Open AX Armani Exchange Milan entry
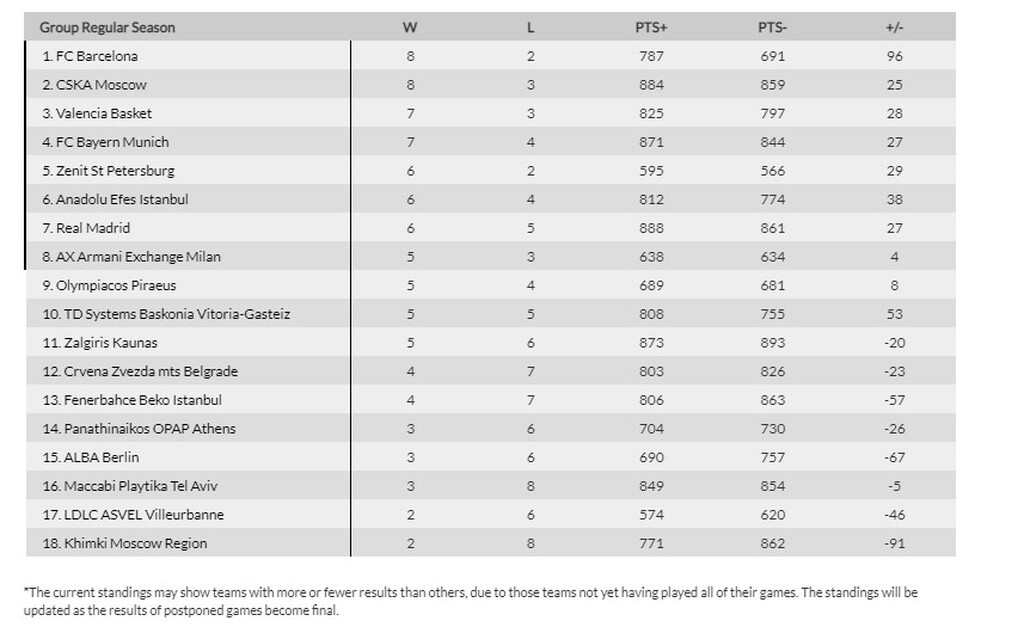1024x627 pixels. [x=137, y=257]
